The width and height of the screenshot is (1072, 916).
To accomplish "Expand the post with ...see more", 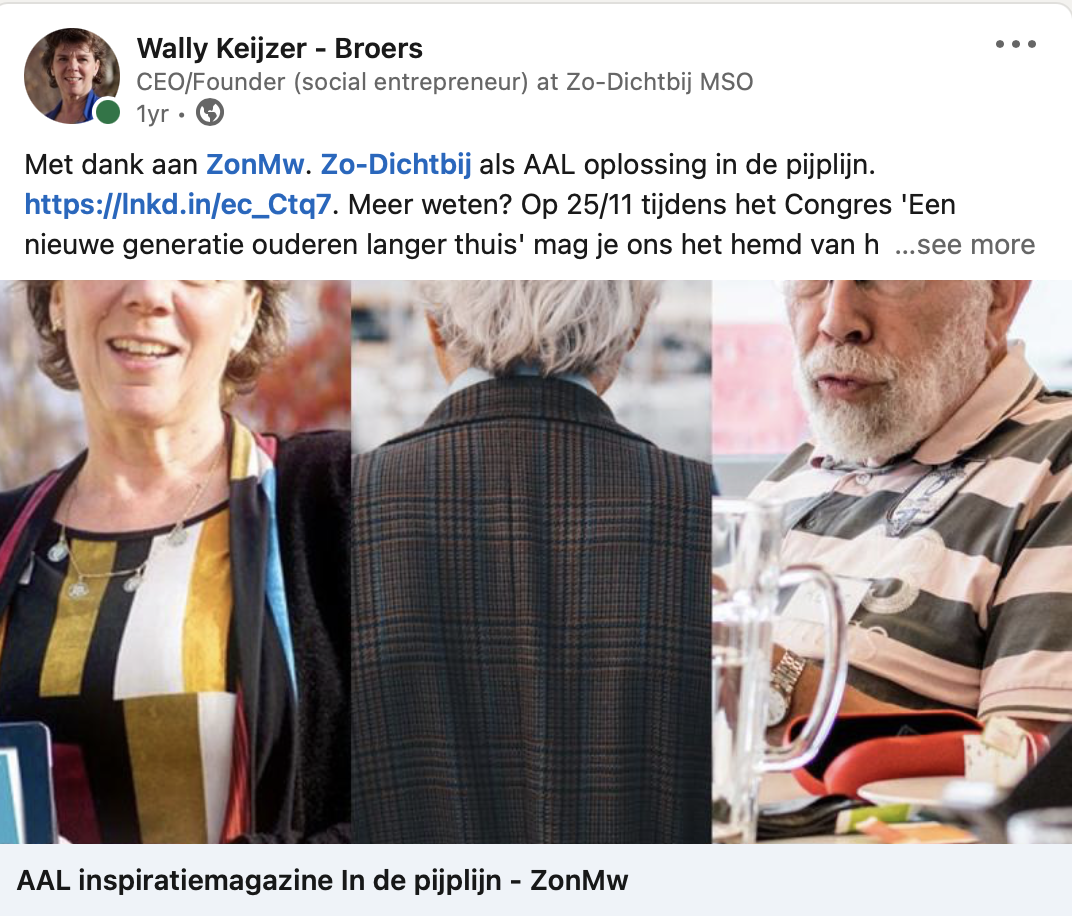I will tap(965, 245).
